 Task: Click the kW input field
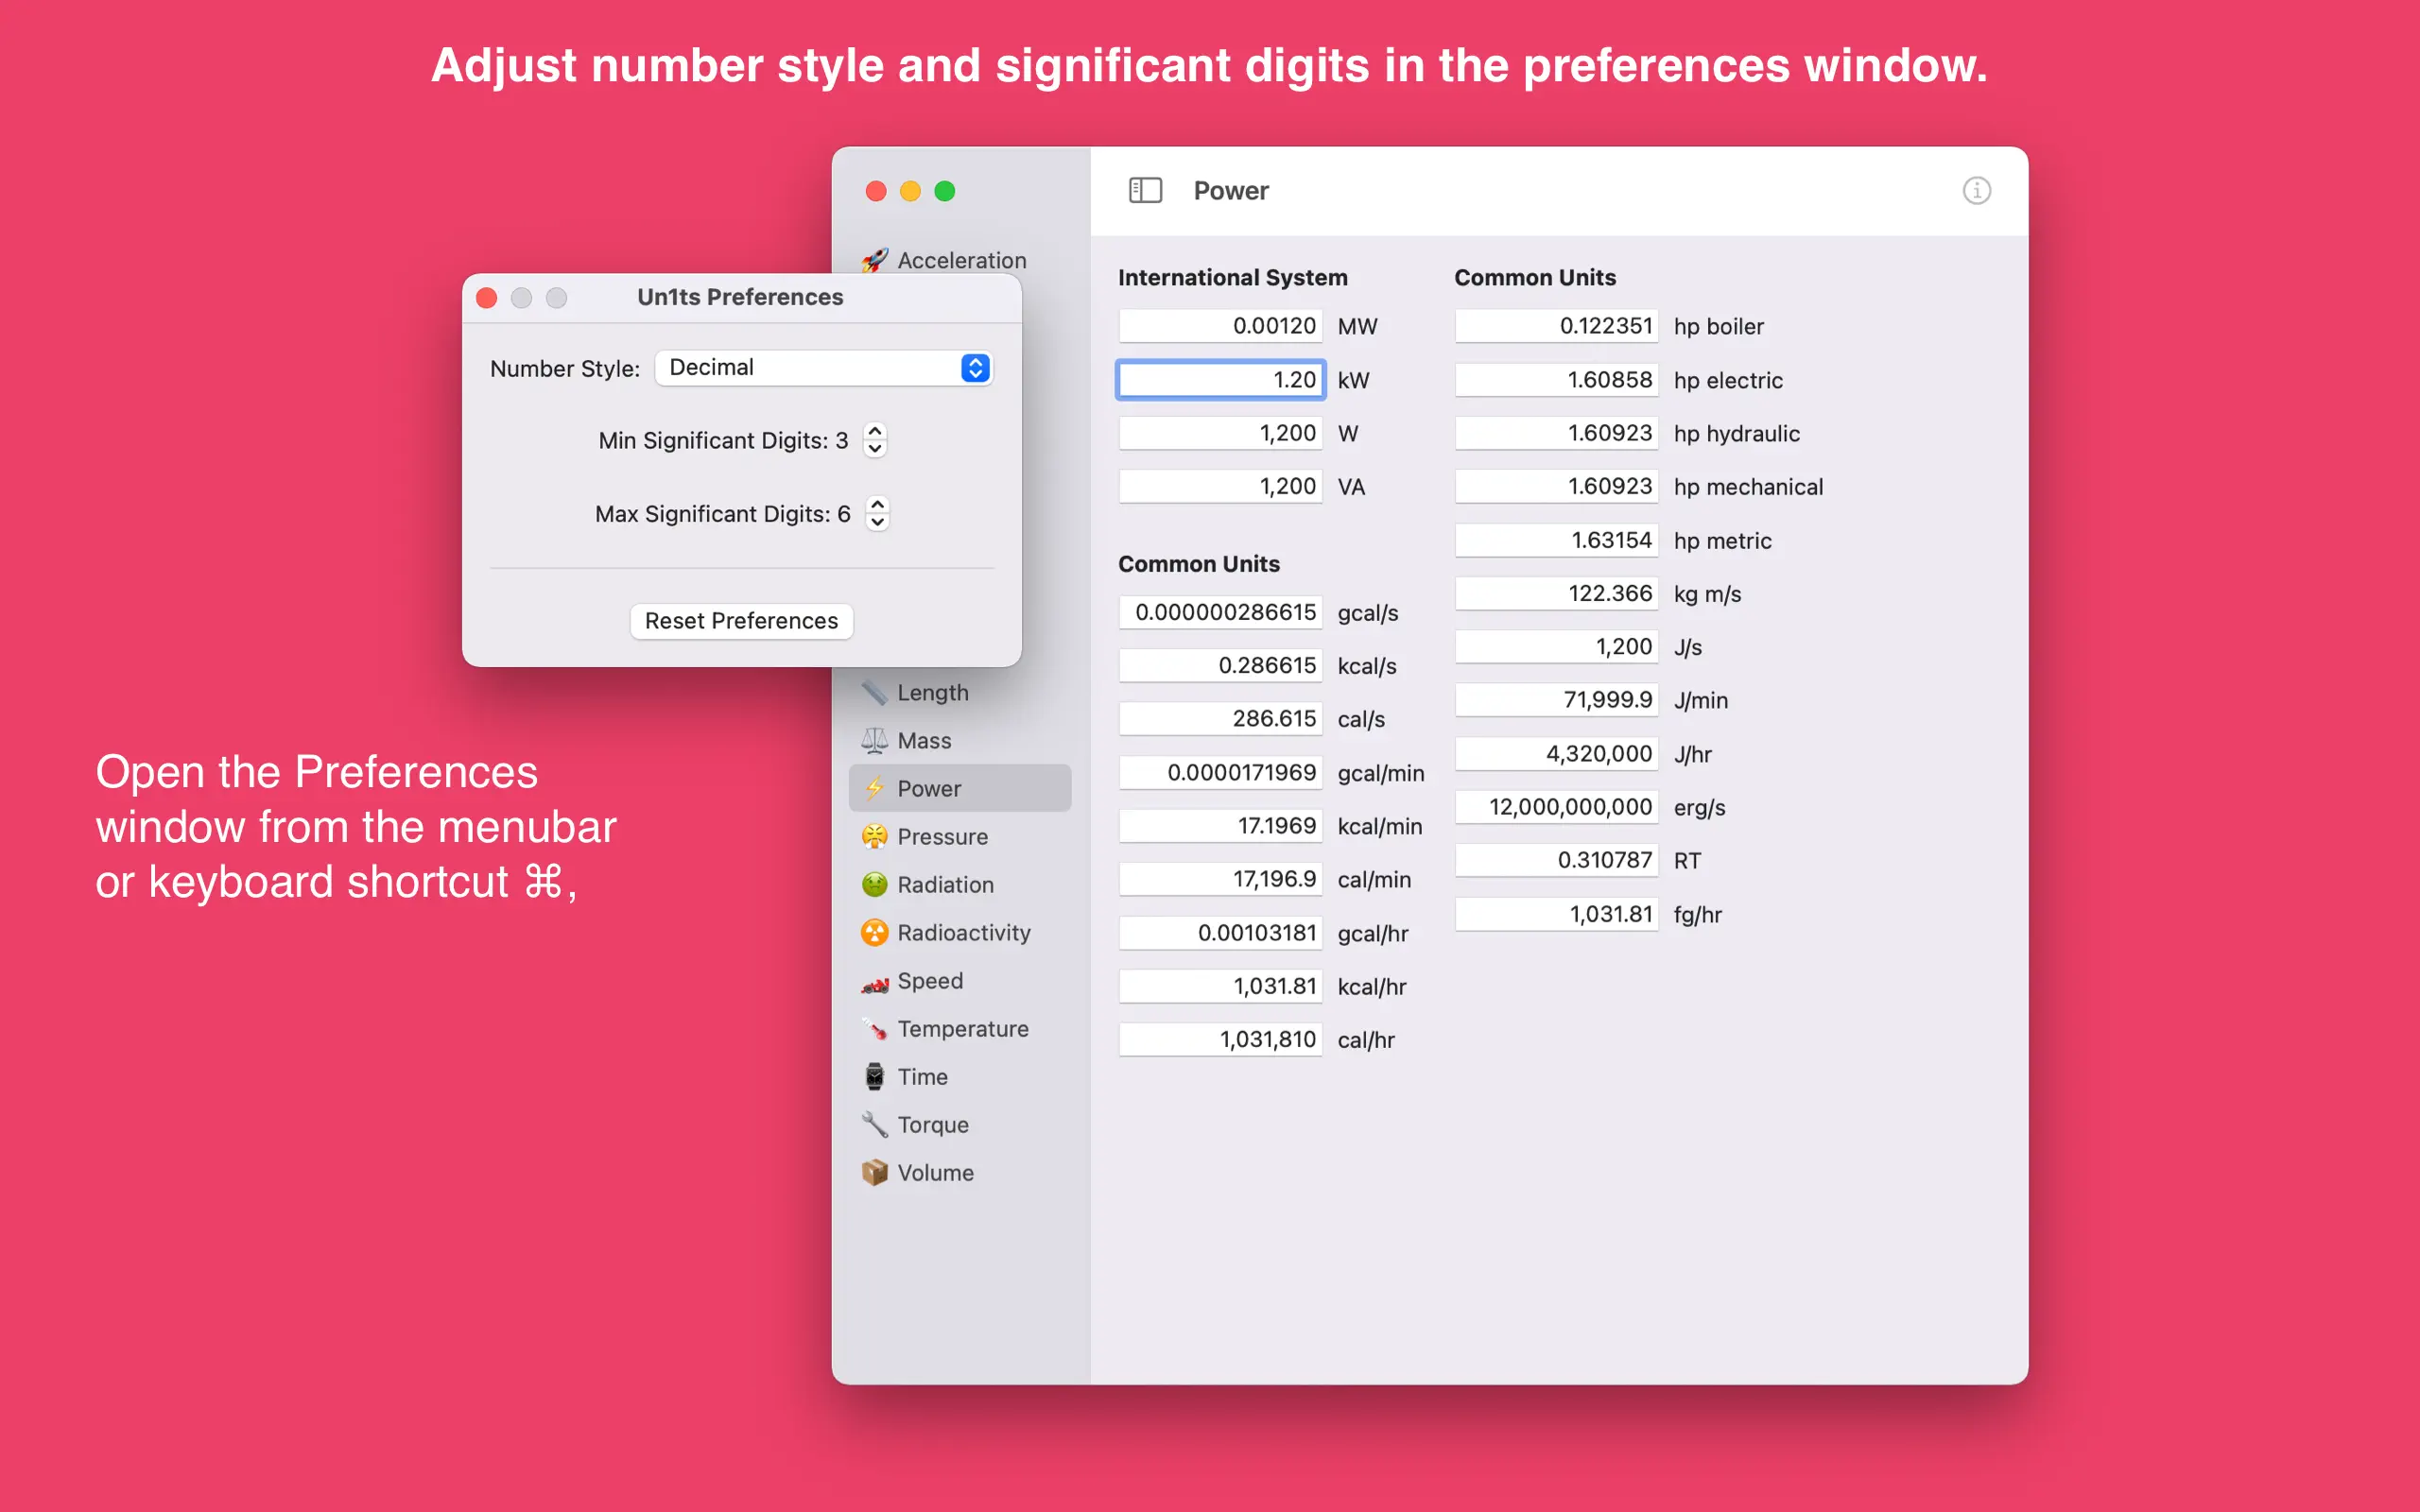[x=1220, y=380]
